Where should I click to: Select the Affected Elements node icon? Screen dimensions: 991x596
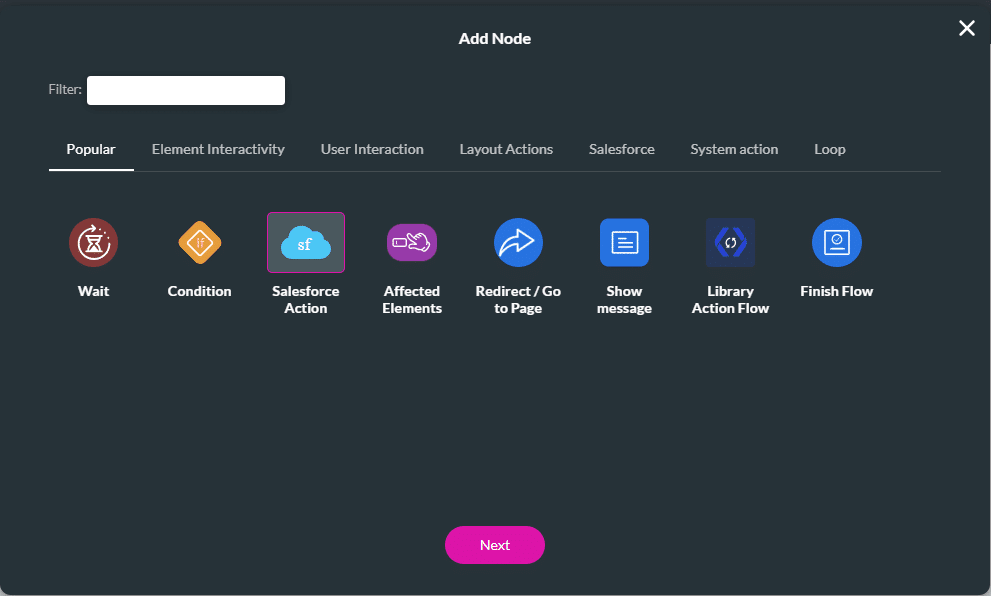tap(412, 242)
